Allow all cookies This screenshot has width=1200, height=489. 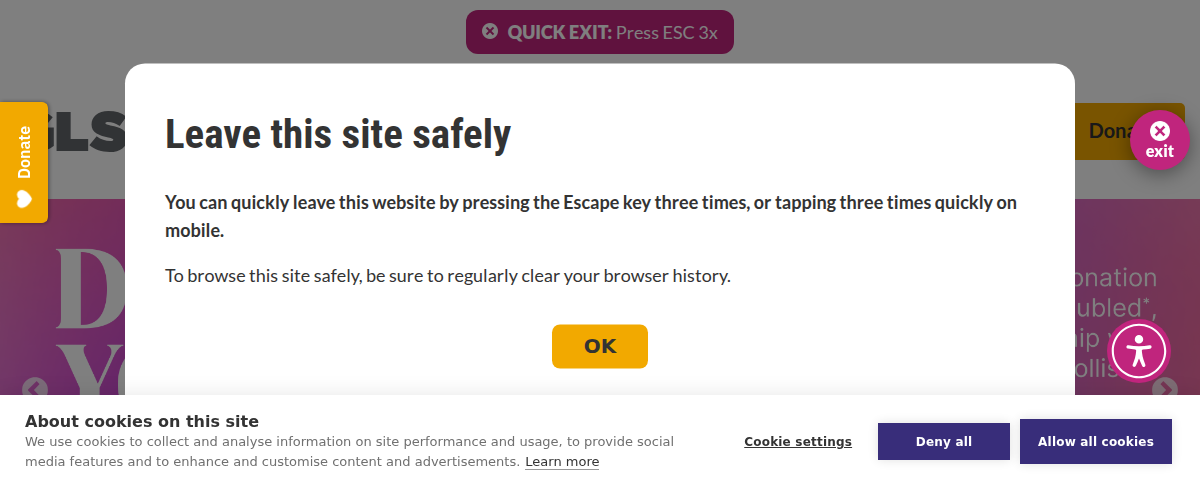pos(1095,441)
